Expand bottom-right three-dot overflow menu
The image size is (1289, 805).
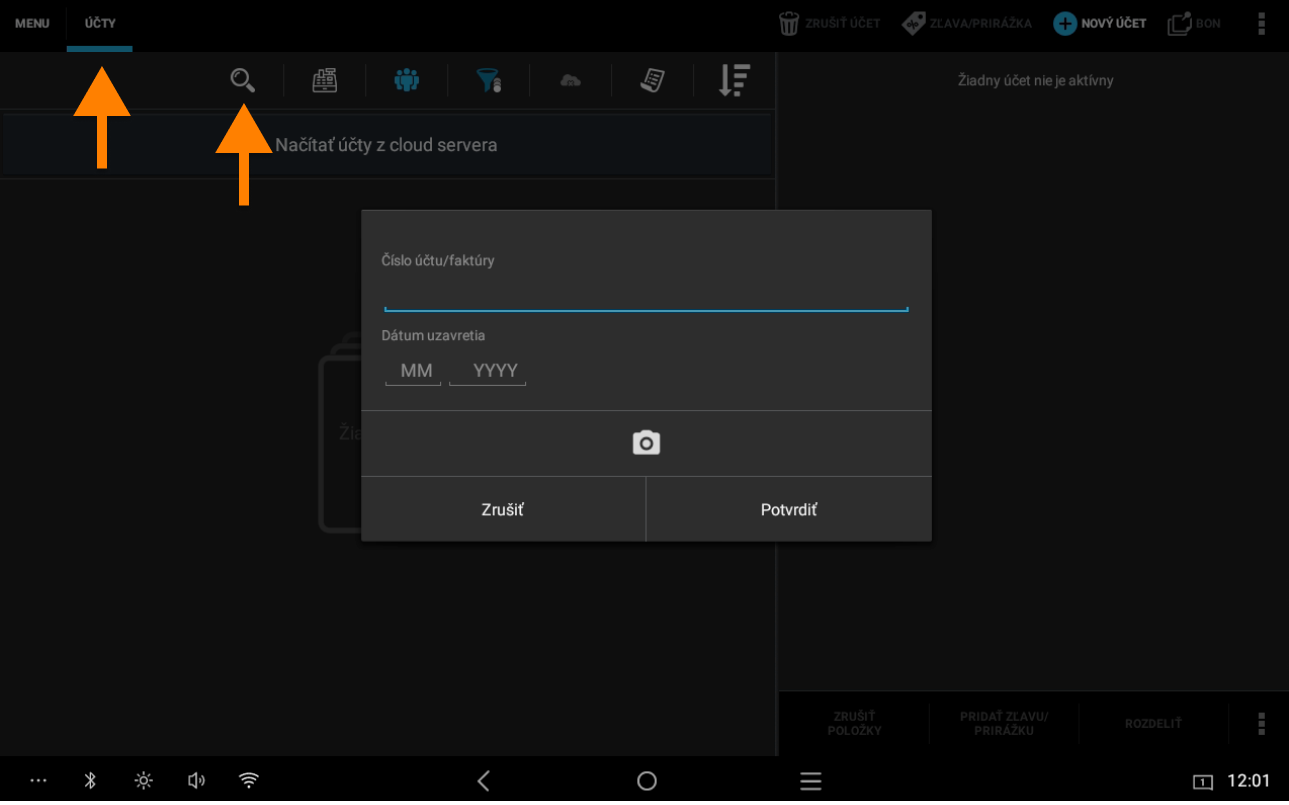pos(1261,724)
